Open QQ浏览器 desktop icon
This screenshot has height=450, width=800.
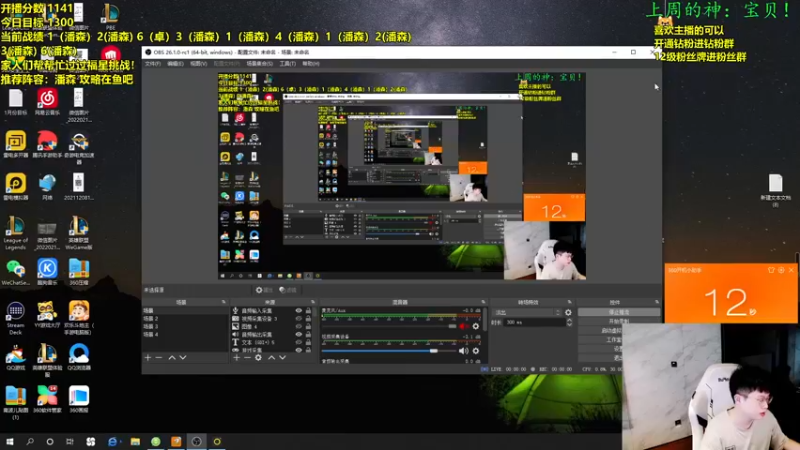[x=79, y=353]
